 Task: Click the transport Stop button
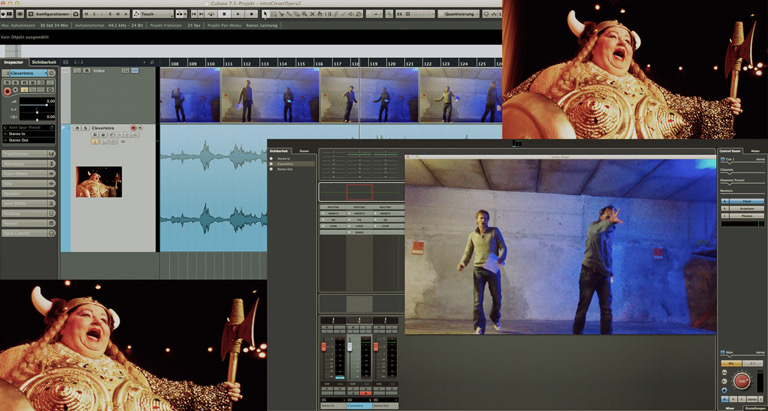pos(224,14)
